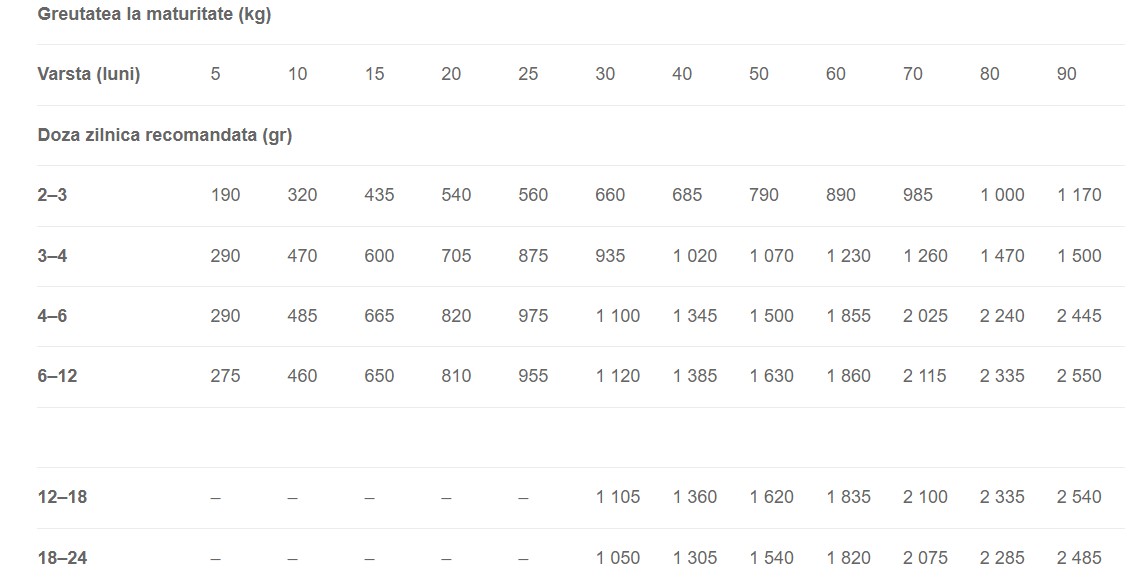Click the 'Greutatea la maturitate (kg)' heading
Image resolution: width=1147 pixels, height=583 pixels.
tap(154, 15)
